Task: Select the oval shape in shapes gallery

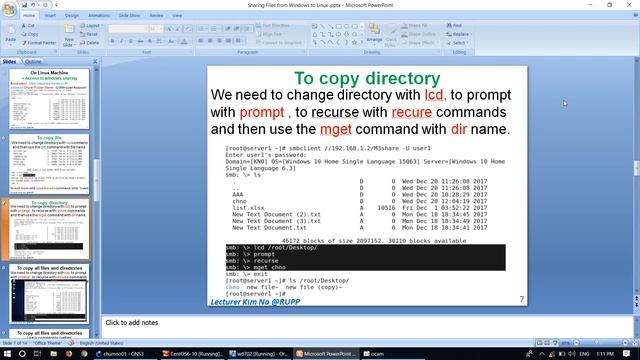Action: pyautogui.click(x=347, y=26)
